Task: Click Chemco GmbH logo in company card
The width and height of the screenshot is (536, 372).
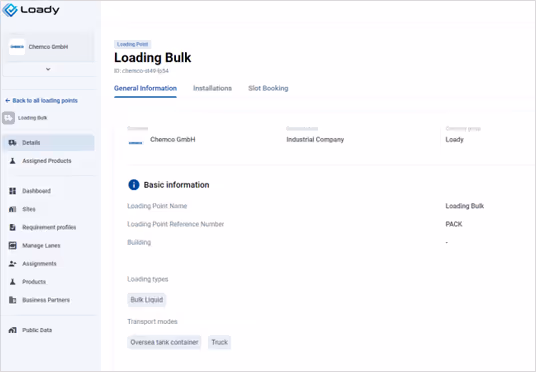Action: click(135, 143)
